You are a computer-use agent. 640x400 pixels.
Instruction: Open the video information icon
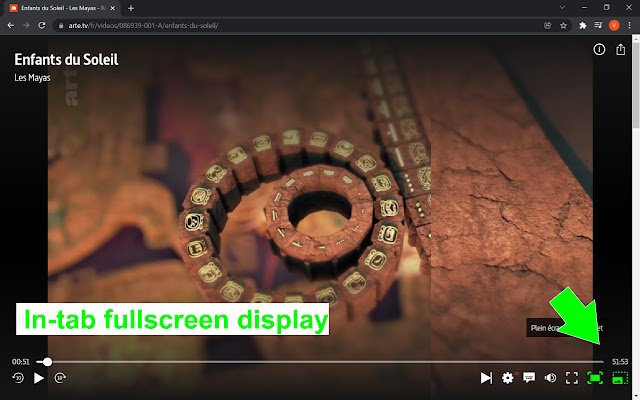(599, 49)
